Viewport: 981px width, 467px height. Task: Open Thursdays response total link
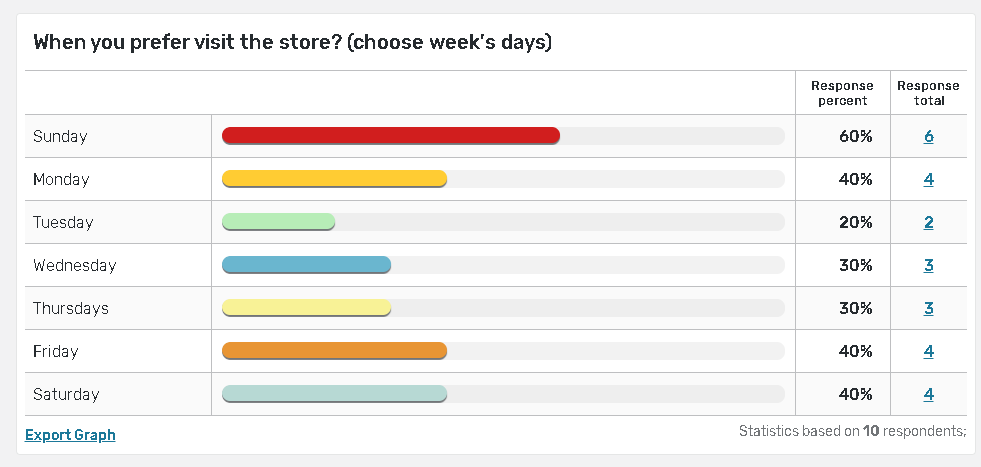(x=929, y=308)
